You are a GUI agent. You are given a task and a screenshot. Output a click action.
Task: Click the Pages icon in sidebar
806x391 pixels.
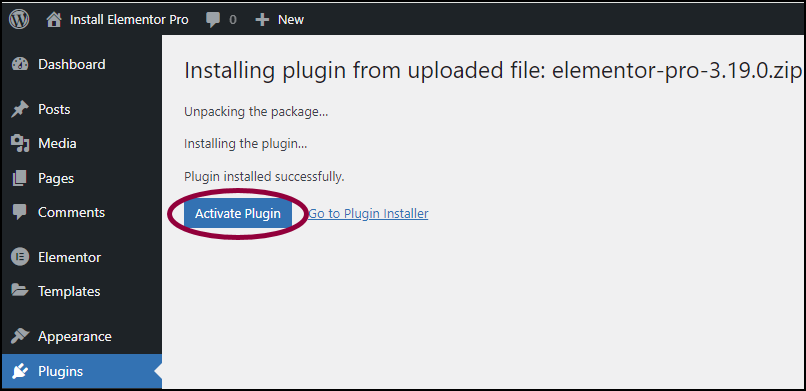20,178
